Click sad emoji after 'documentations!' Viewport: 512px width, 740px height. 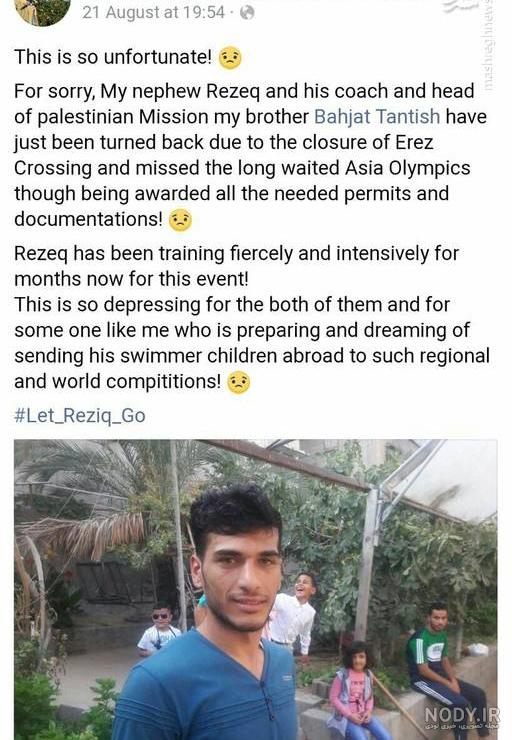coord(180,220)
